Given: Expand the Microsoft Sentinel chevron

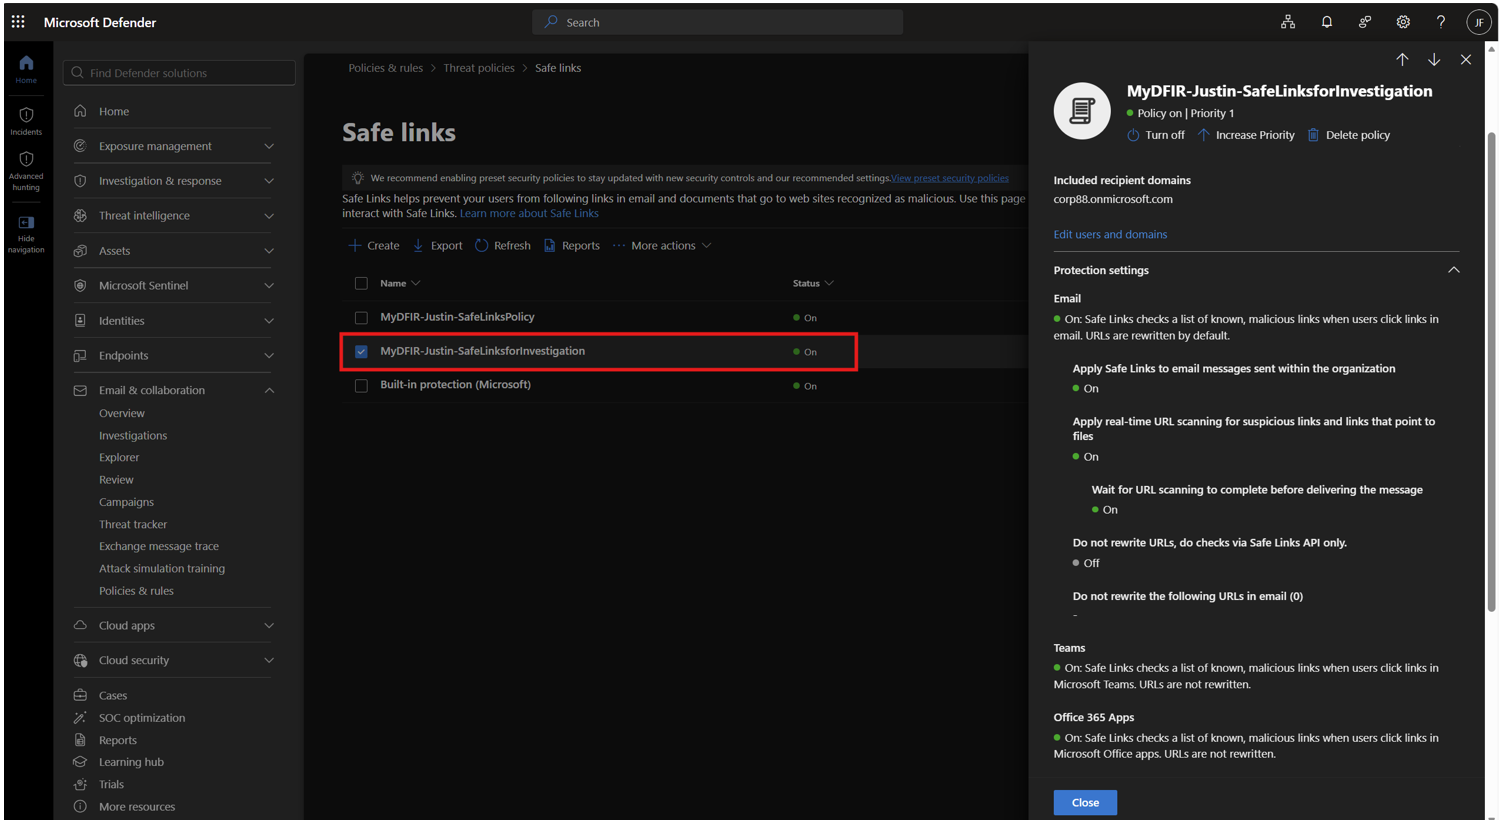Looking at the screenshot, I should coord(269,286).
